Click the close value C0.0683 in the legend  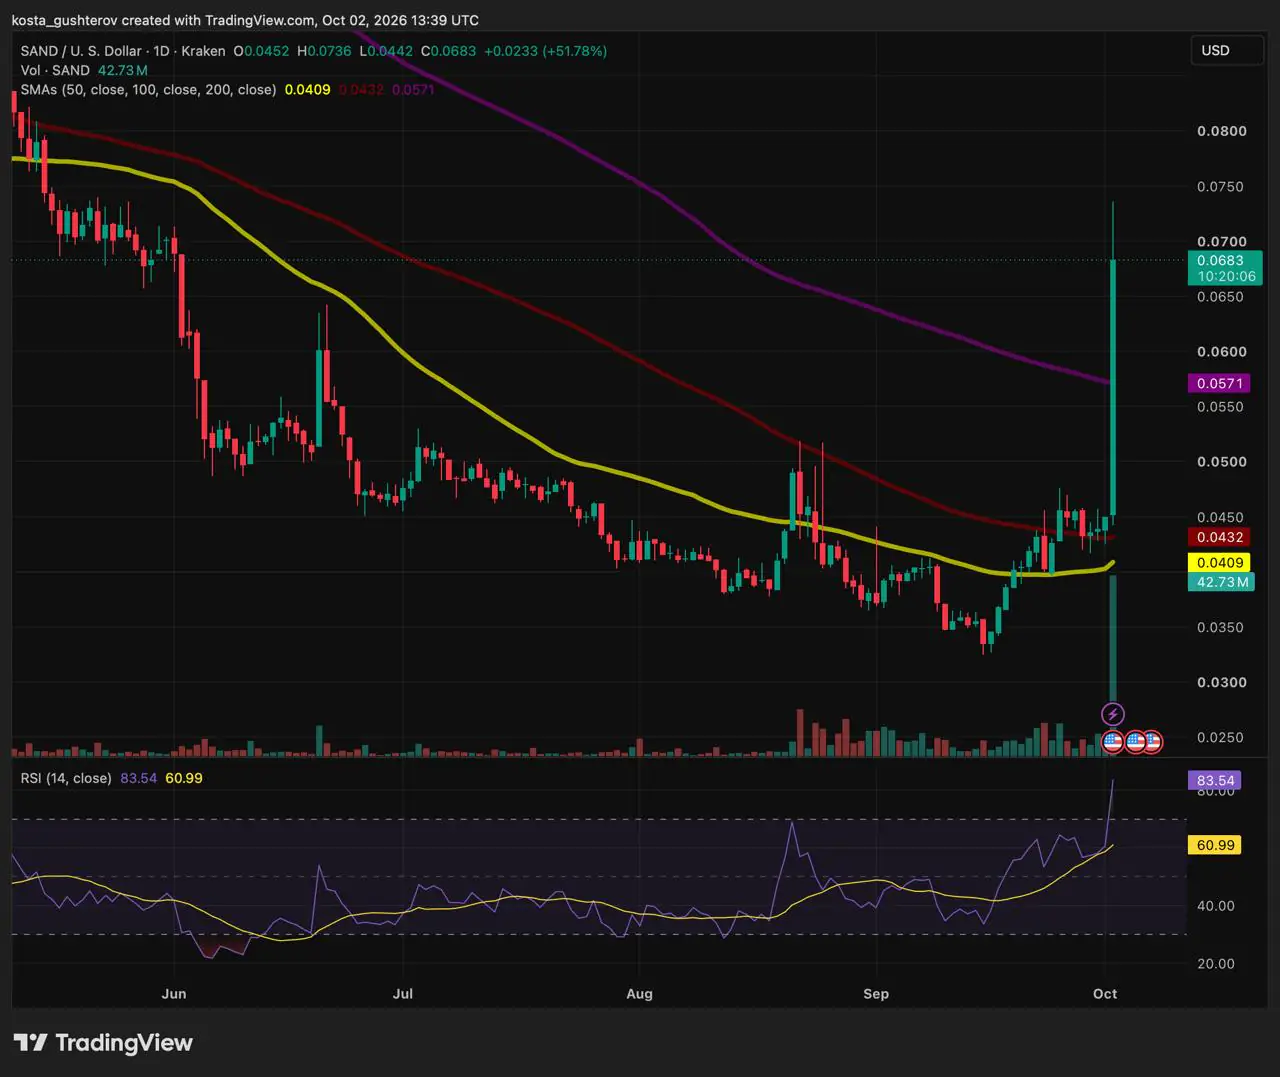point(448,51)
